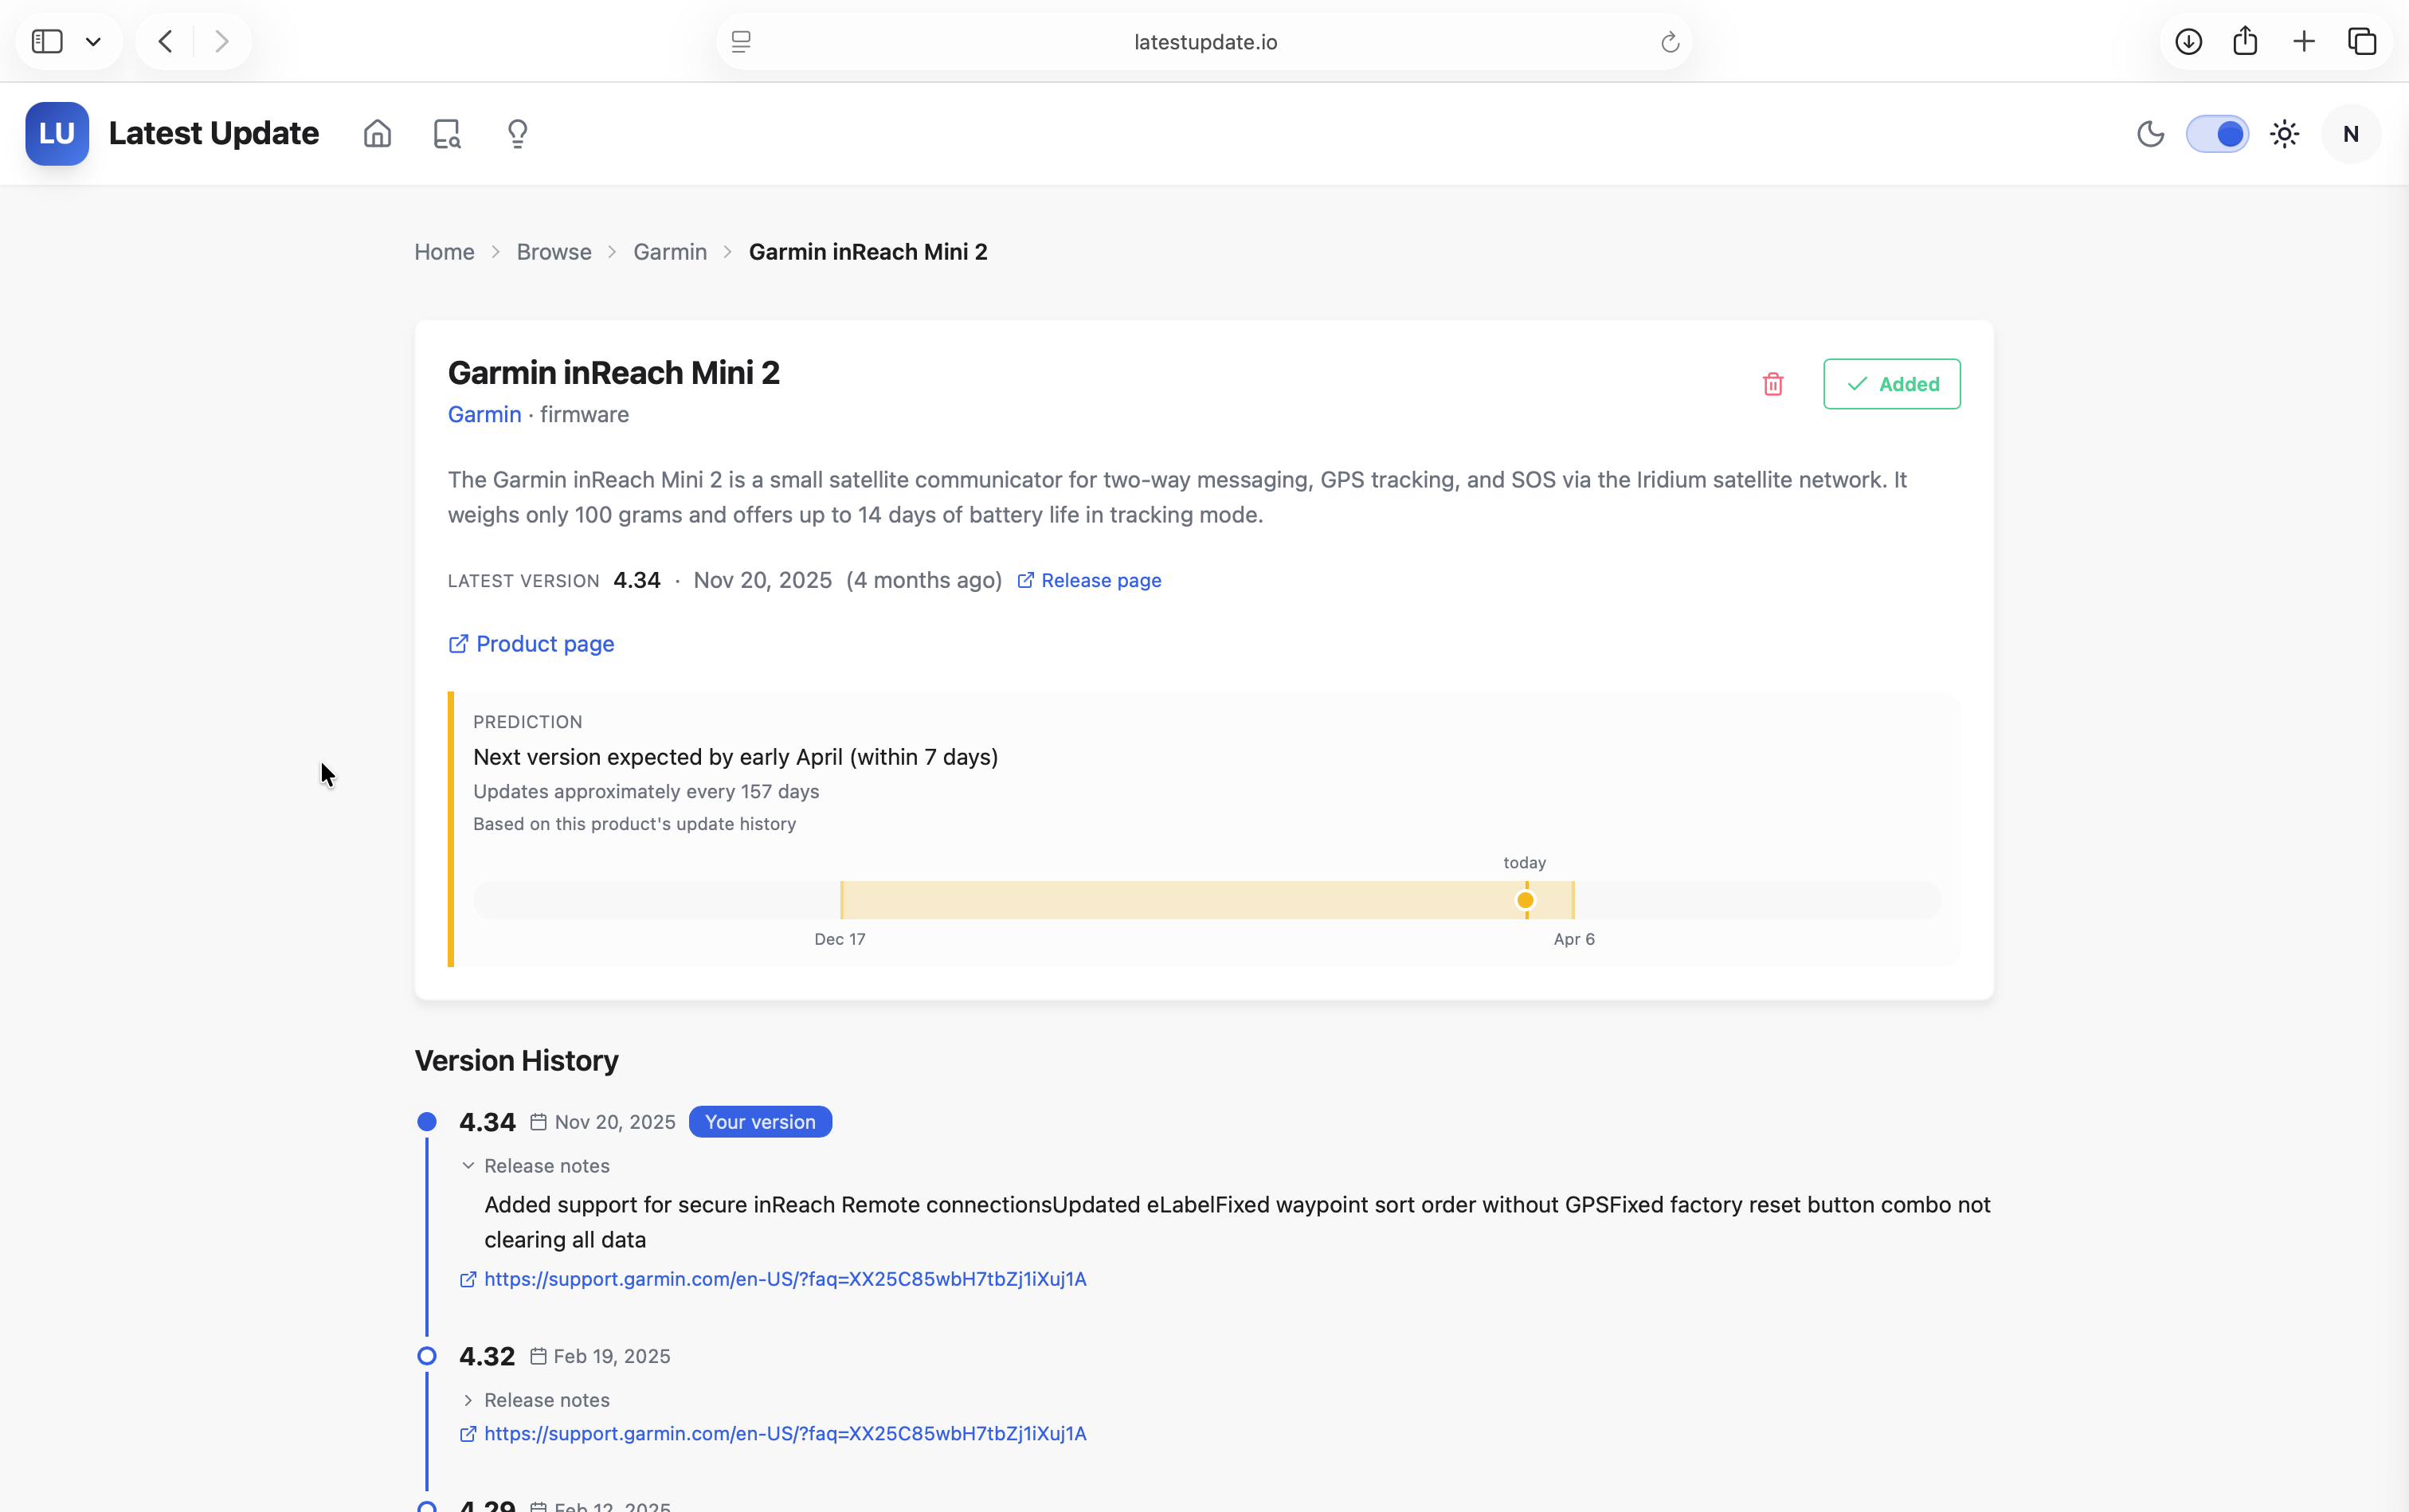Open the sidebar tab group dropdown arrow
Image resolution: width=2409 pixels, height=1512 pixels.
[93, 41]
